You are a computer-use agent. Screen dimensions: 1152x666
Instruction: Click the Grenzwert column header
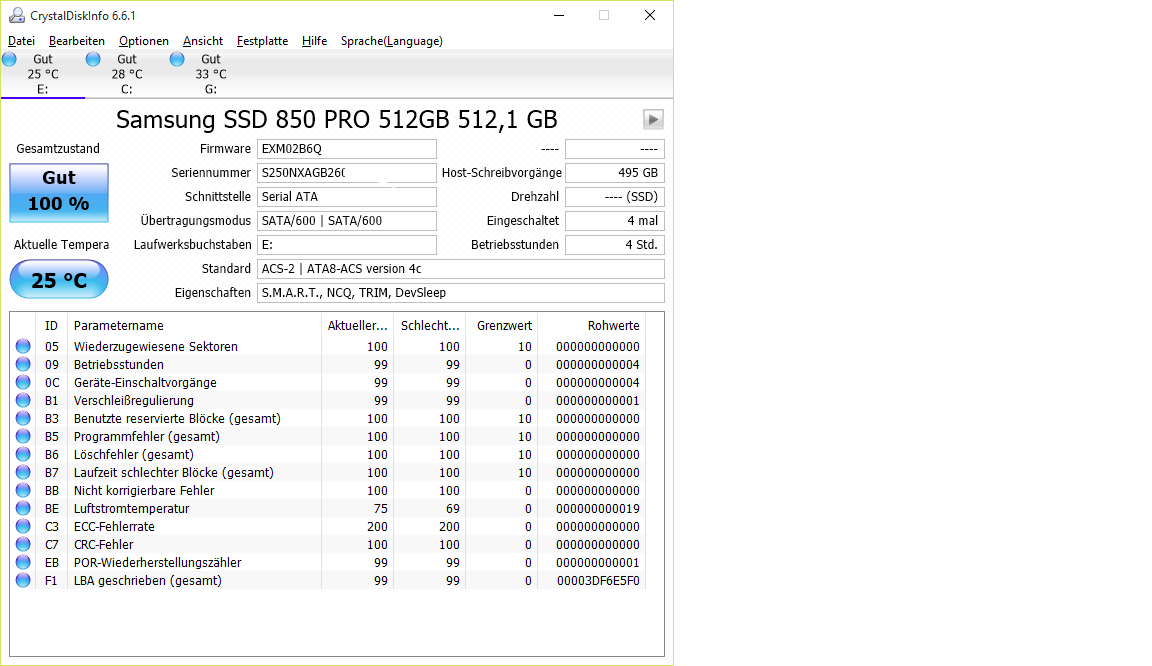[502, 326]
